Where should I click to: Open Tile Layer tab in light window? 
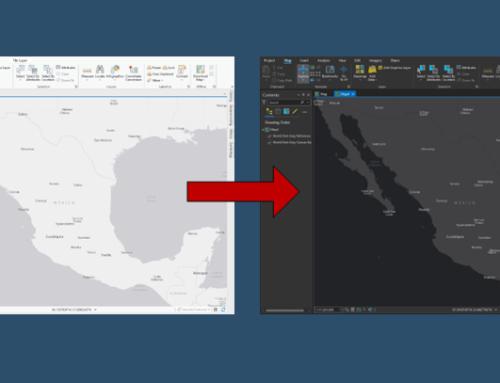tap(20, 60)
